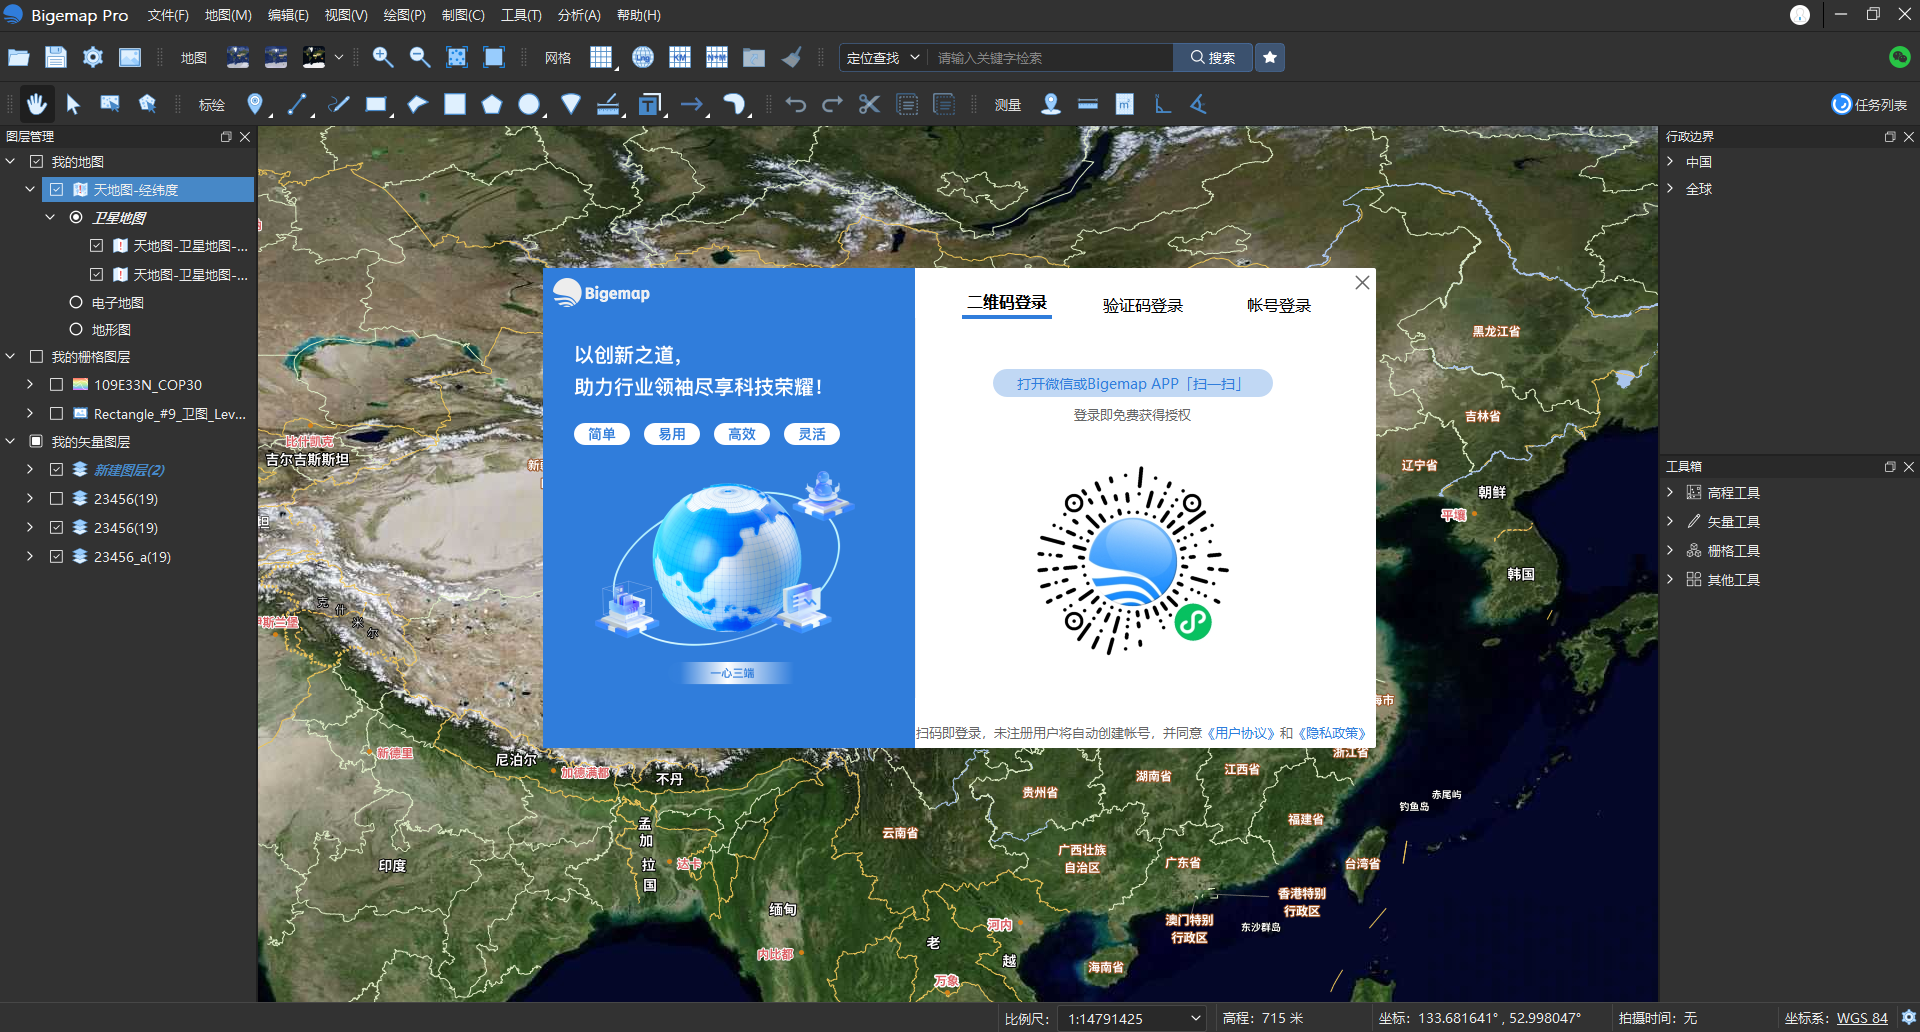Pick the freehand curve drawing tool
The width and height of the screenshot is (1920, 1032).
[339, 104]
